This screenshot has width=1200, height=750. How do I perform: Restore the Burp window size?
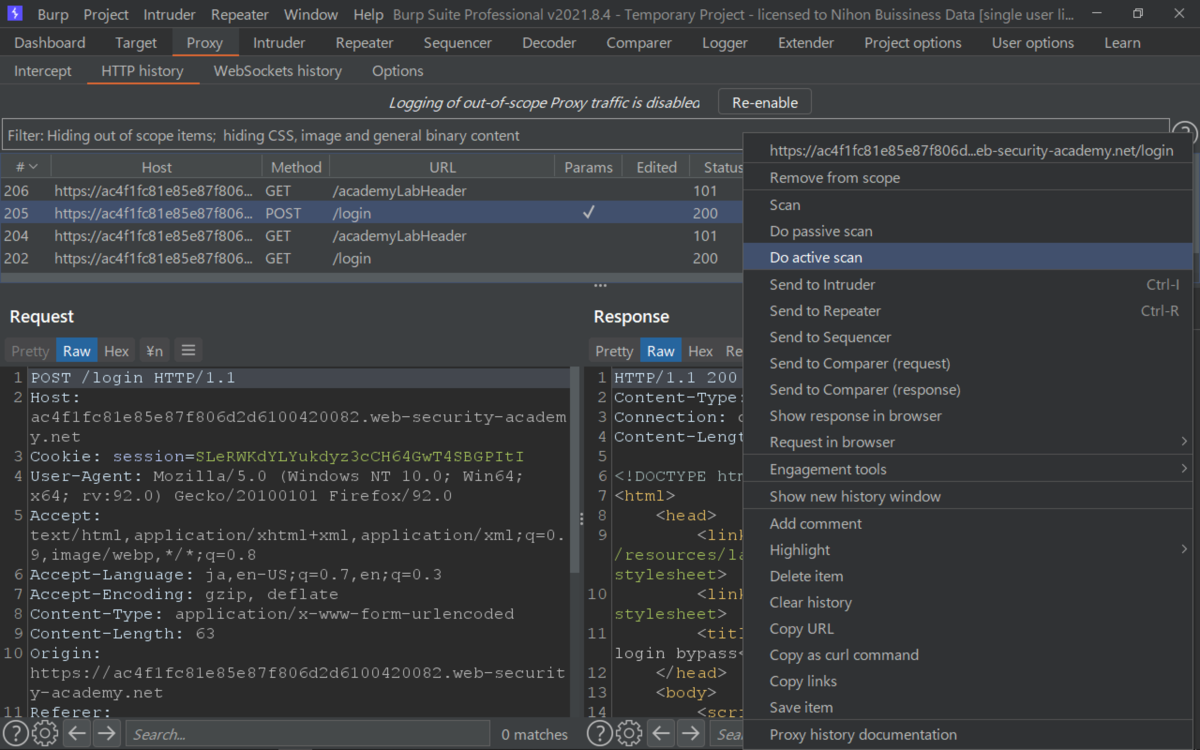tap(1138, 14)
